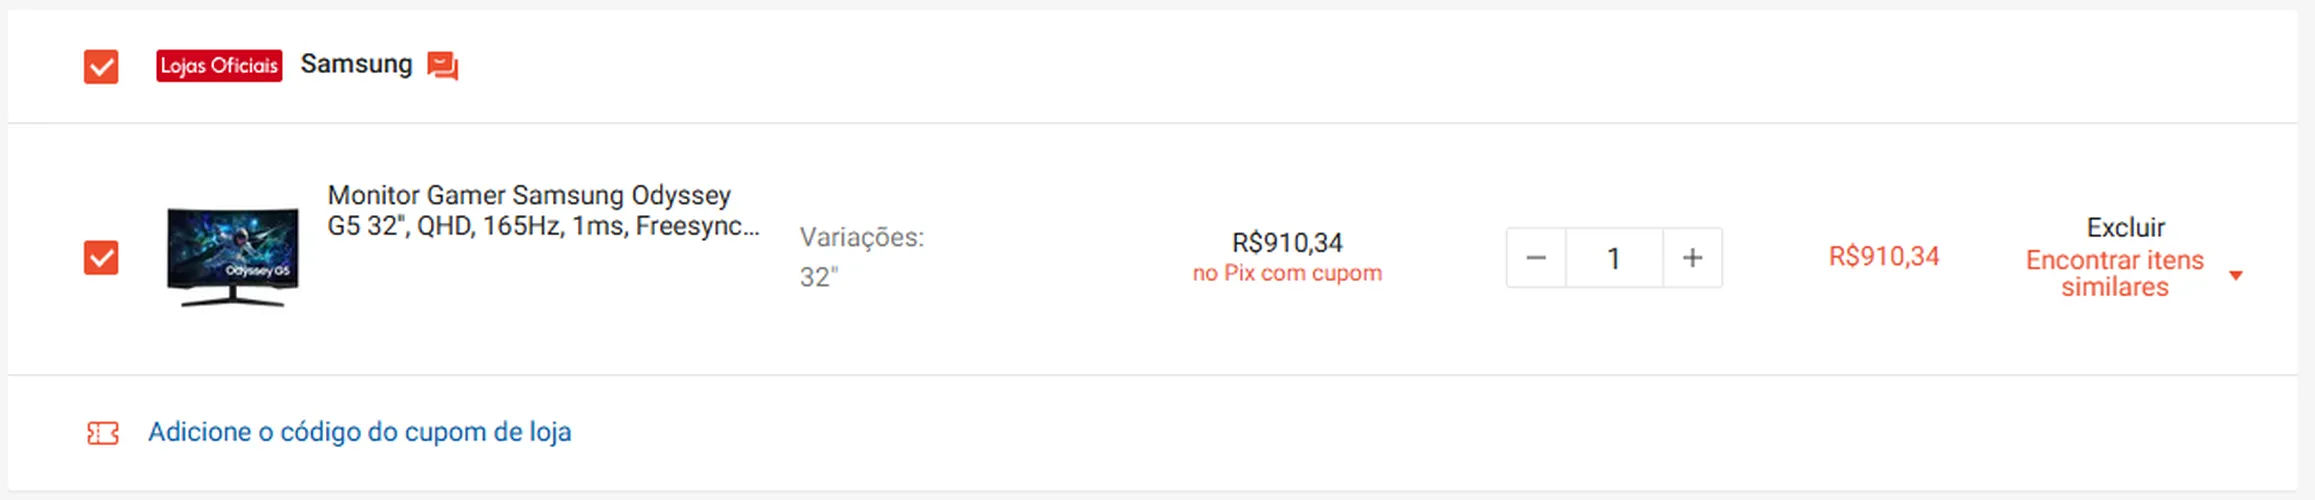Select the 32" variation value
The image size is (2315, 500).
(x=818, y=277)
